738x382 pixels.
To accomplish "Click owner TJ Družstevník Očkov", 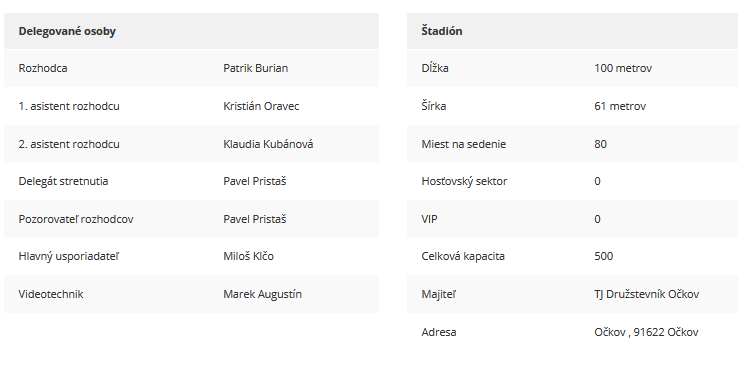I will tap(647, 294).
